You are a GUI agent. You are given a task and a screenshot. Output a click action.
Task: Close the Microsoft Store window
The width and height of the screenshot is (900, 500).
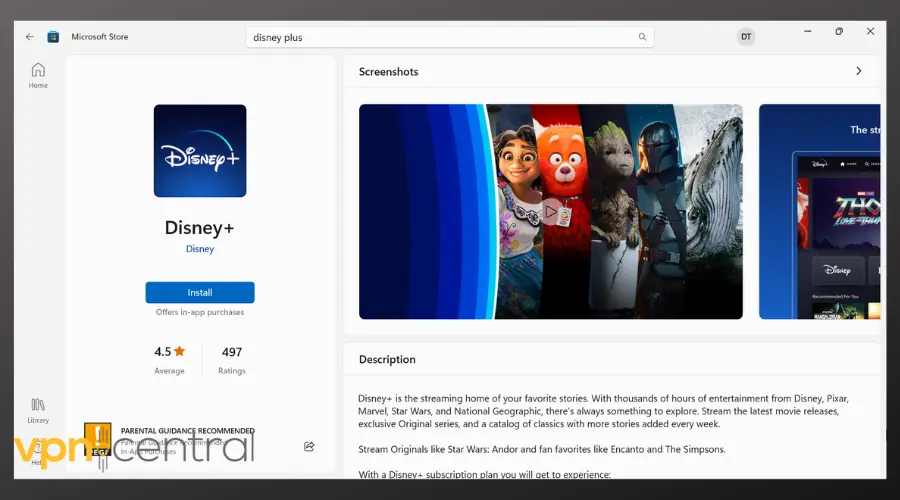pos(871,31)
